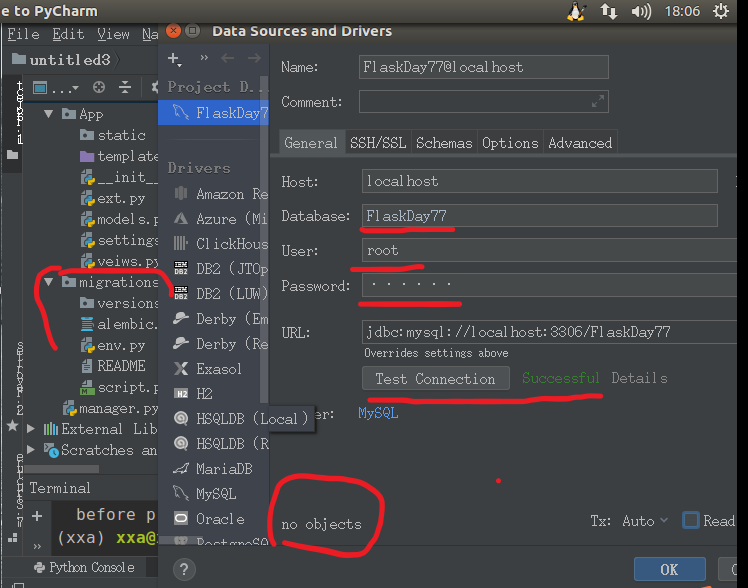Image resolution: width=748 pixels, height=588 pixels.
Task: Select the HSQLDB (Remote) driver icon
Action: (181, 444)
